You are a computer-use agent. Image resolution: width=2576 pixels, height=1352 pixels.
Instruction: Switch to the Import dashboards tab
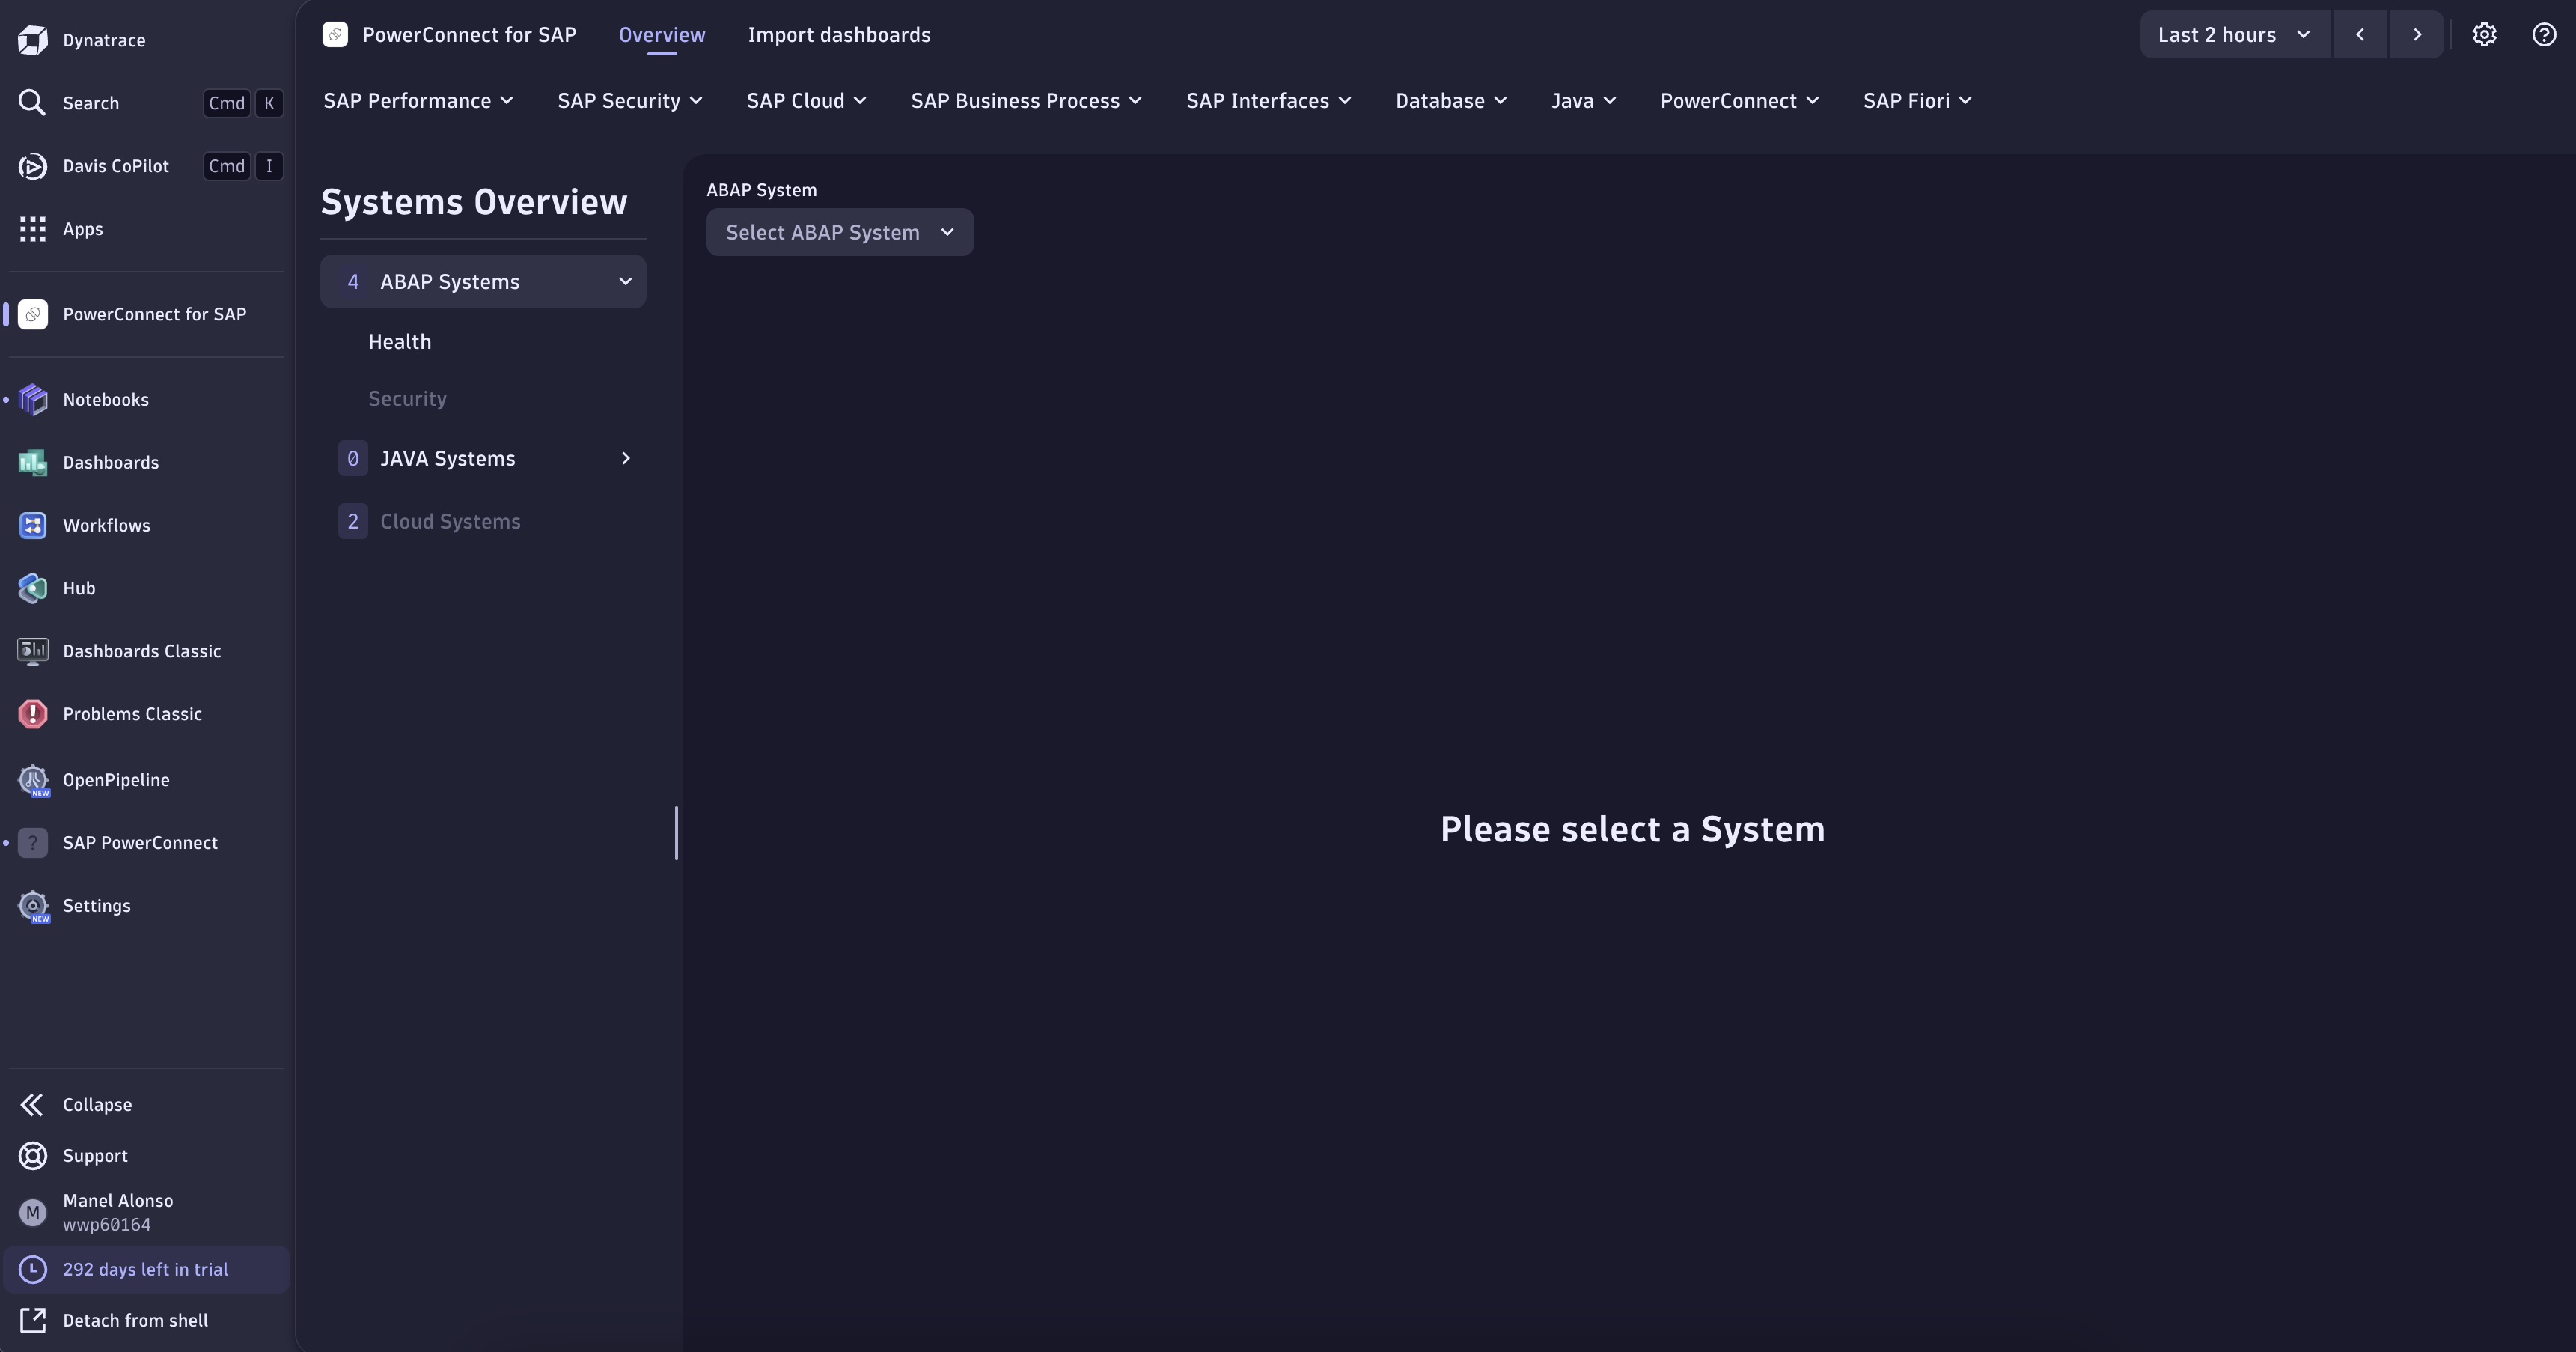[839, 34]
